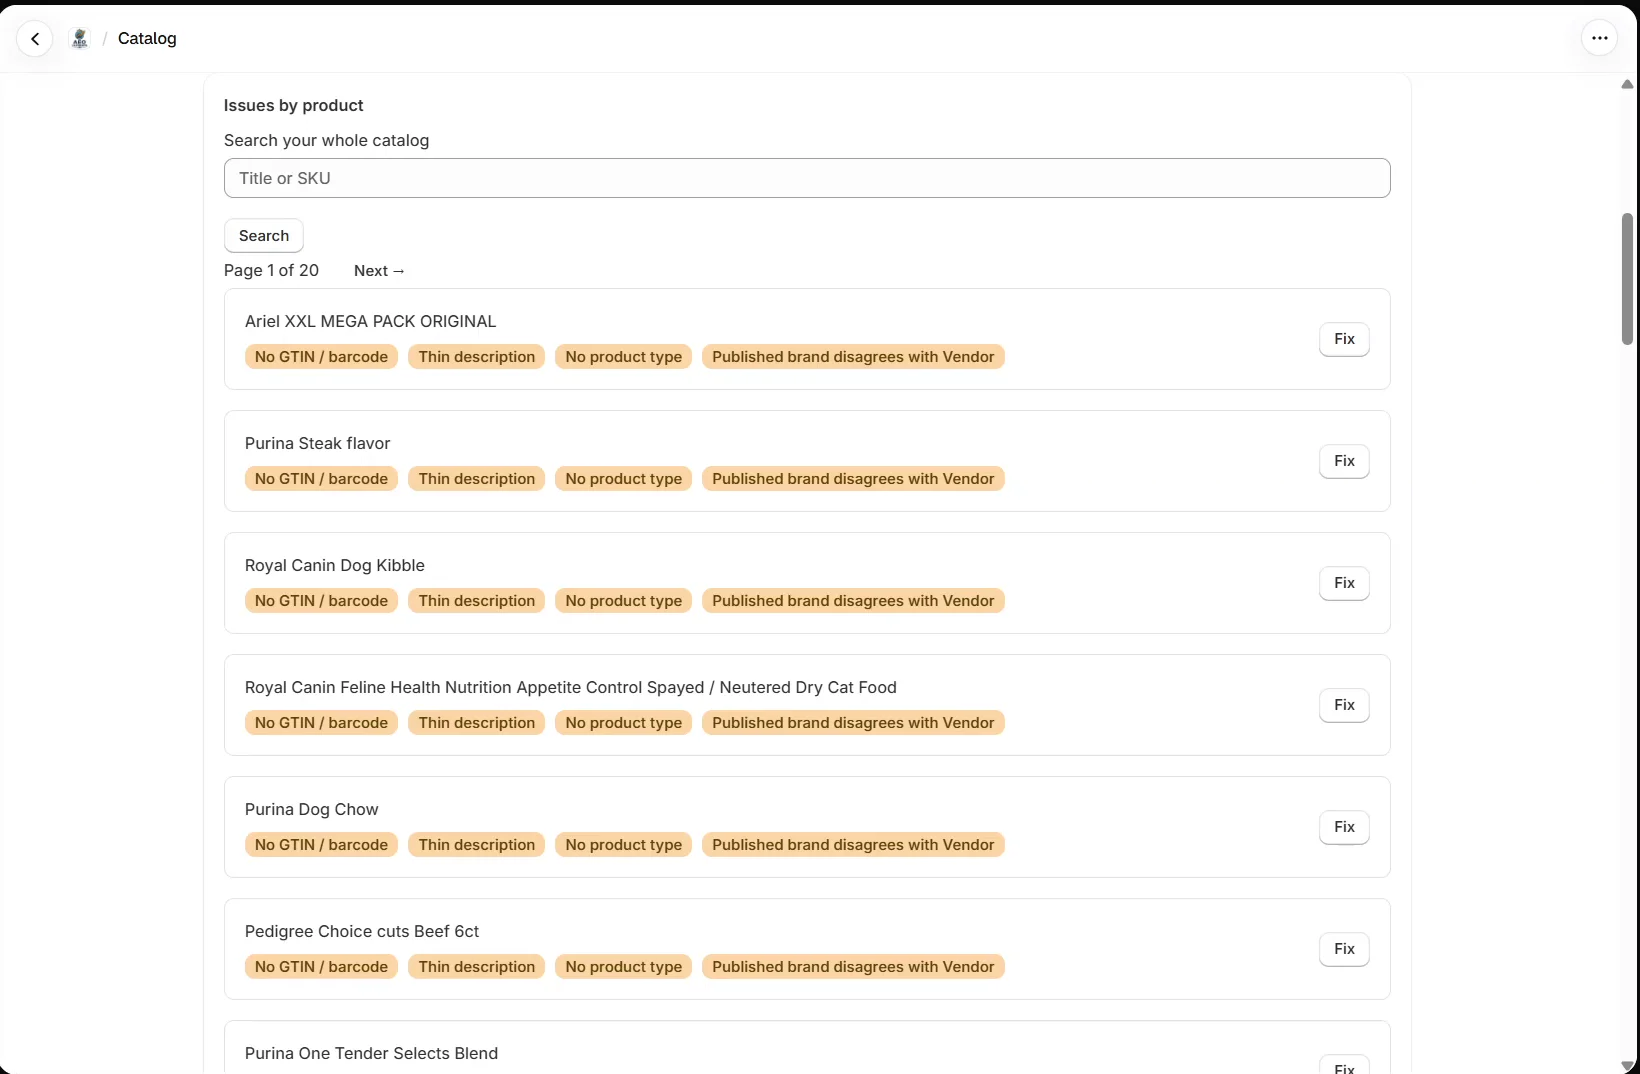Fix Royal Canin Feline Health Nutrition product
This screenshot has width=1640, height=1074.
(1344, 705)
